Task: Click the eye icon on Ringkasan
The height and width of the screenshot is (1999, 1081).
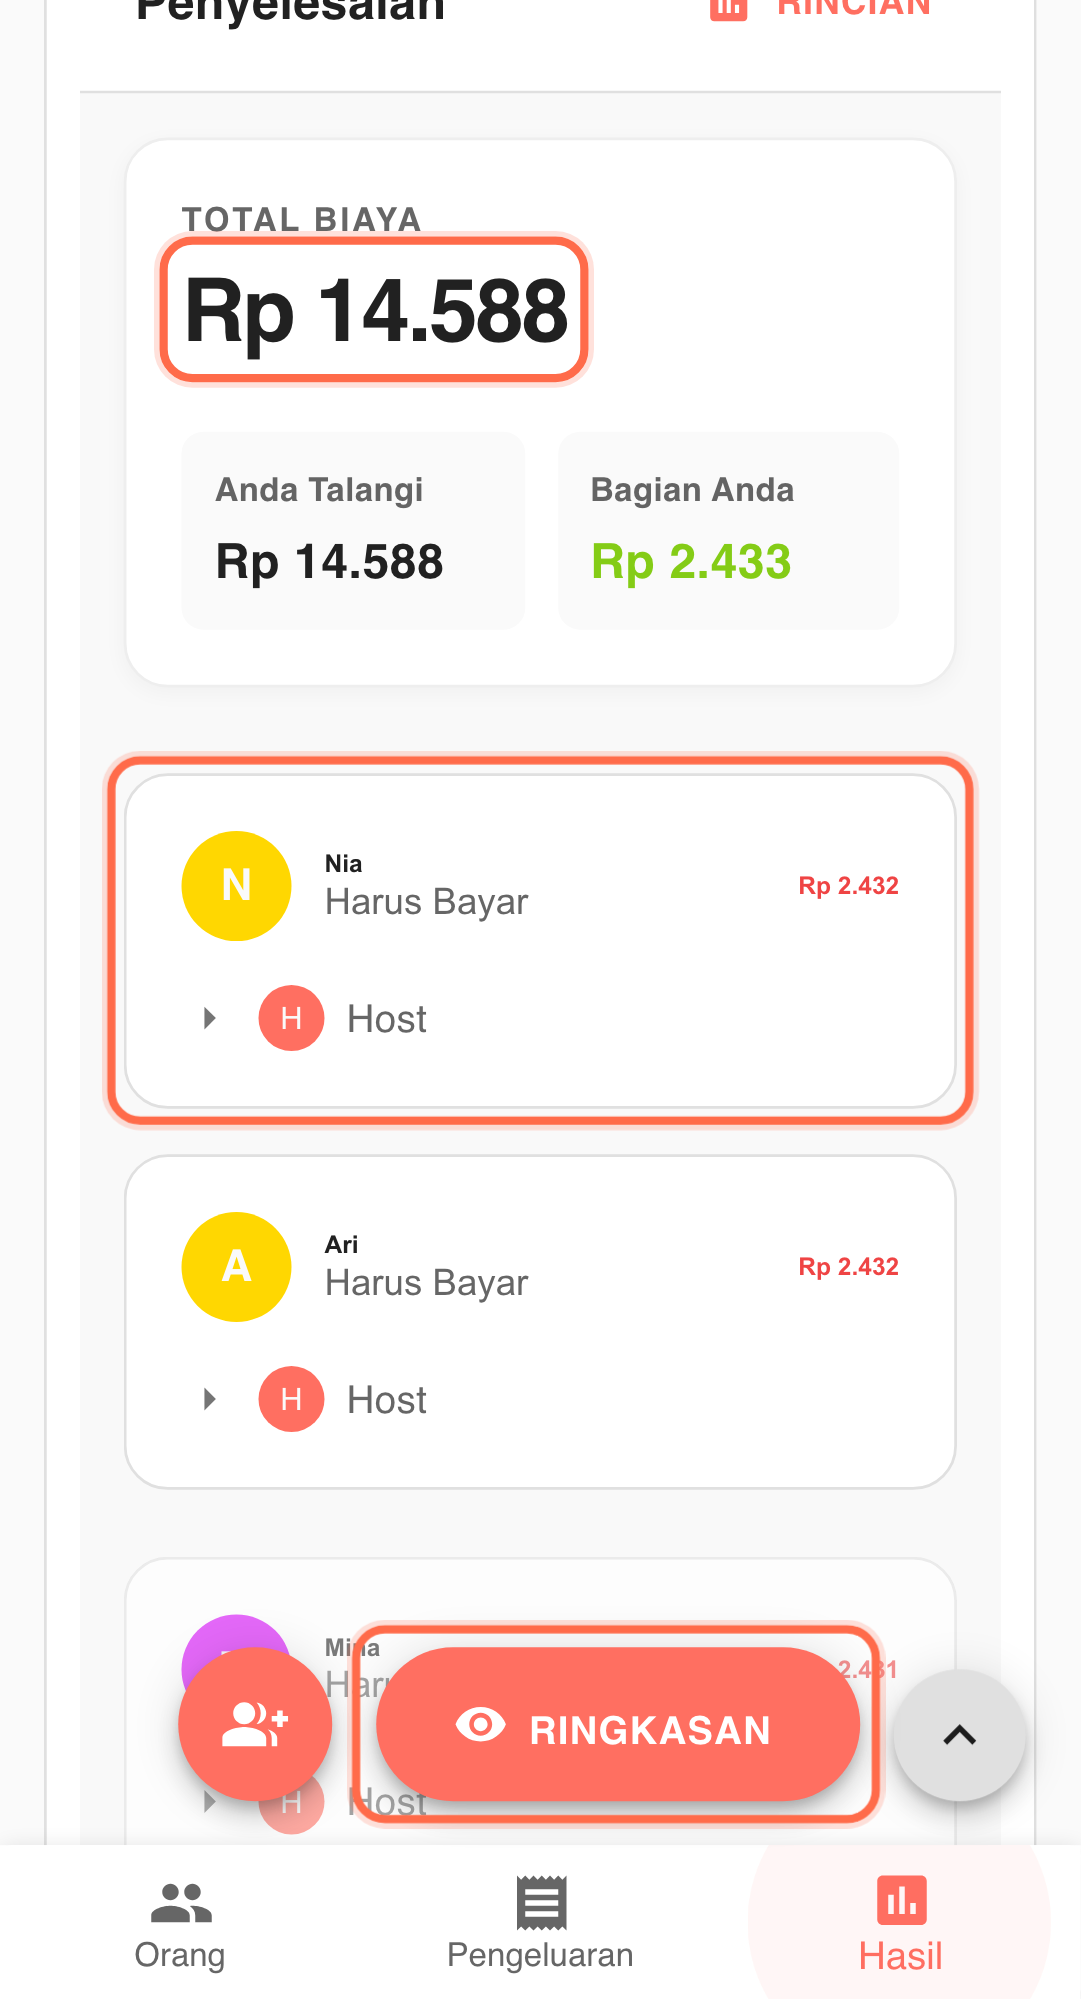Action: pos(480,1725)
